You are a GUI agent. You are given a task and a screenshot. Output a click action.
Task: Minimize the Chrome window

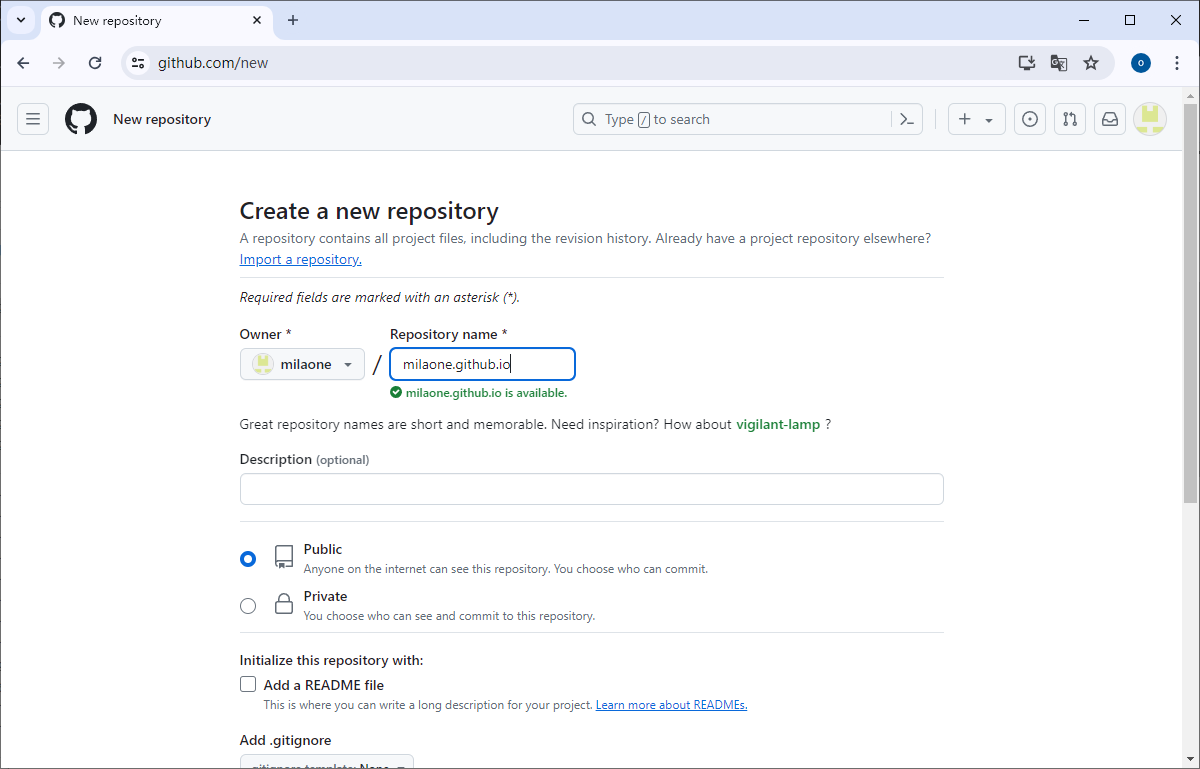click(1084, 20)
